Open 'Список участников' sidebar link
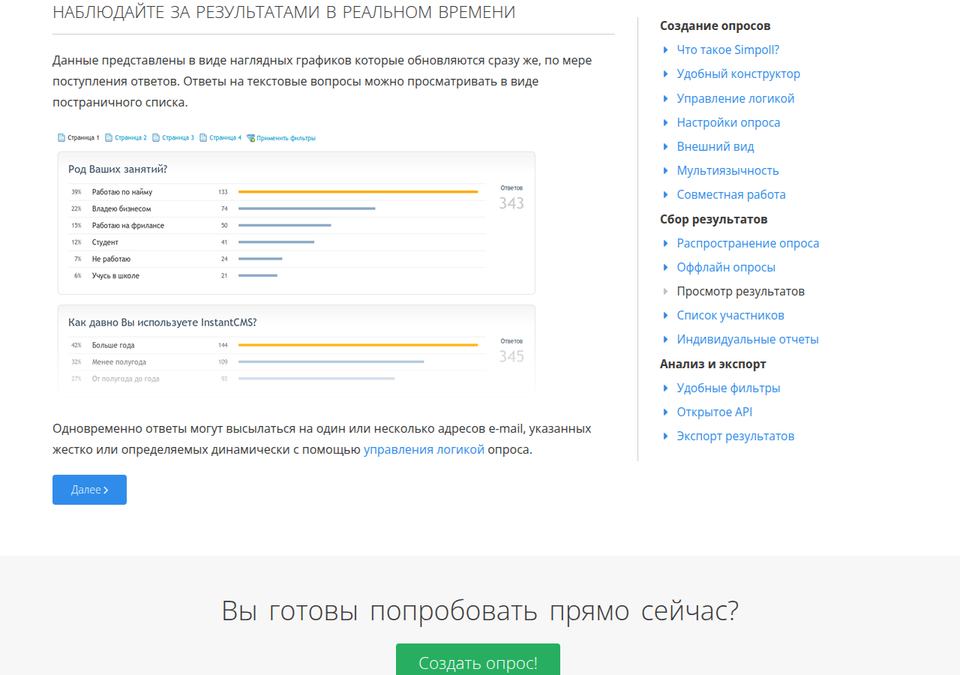960x675 pixels. pos(730,315)
